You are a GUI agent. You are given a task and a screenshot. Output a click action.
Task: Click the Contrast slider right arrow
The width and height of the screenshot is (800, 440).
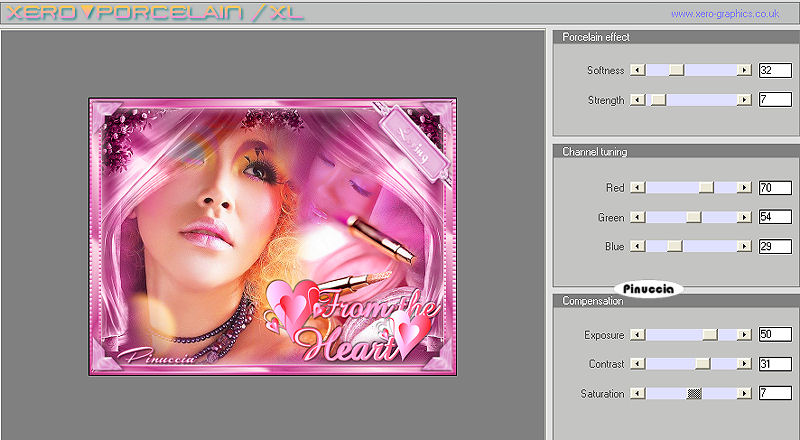pos(744,363)
